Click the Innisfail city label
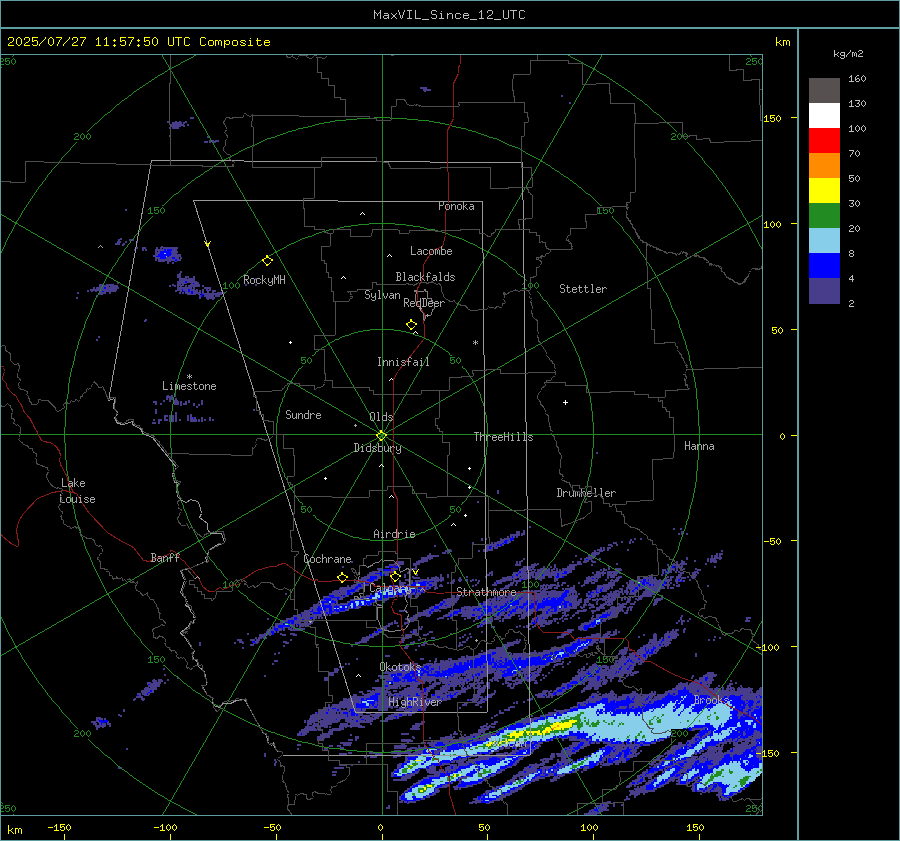This screenshot has height=841, width=900. (x=404, y=362)
